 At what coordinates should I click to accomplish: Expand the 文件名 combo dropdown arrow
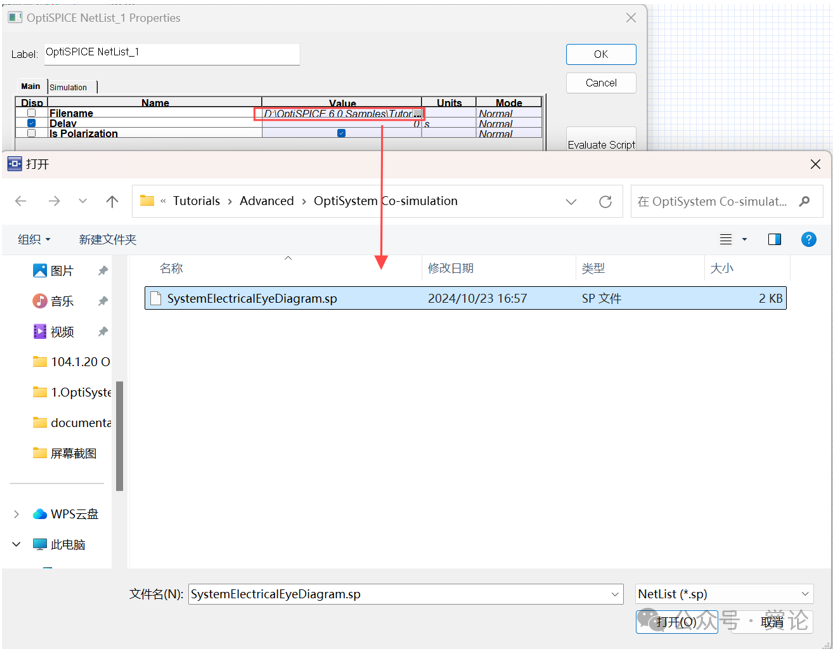[x=615, y=594]
